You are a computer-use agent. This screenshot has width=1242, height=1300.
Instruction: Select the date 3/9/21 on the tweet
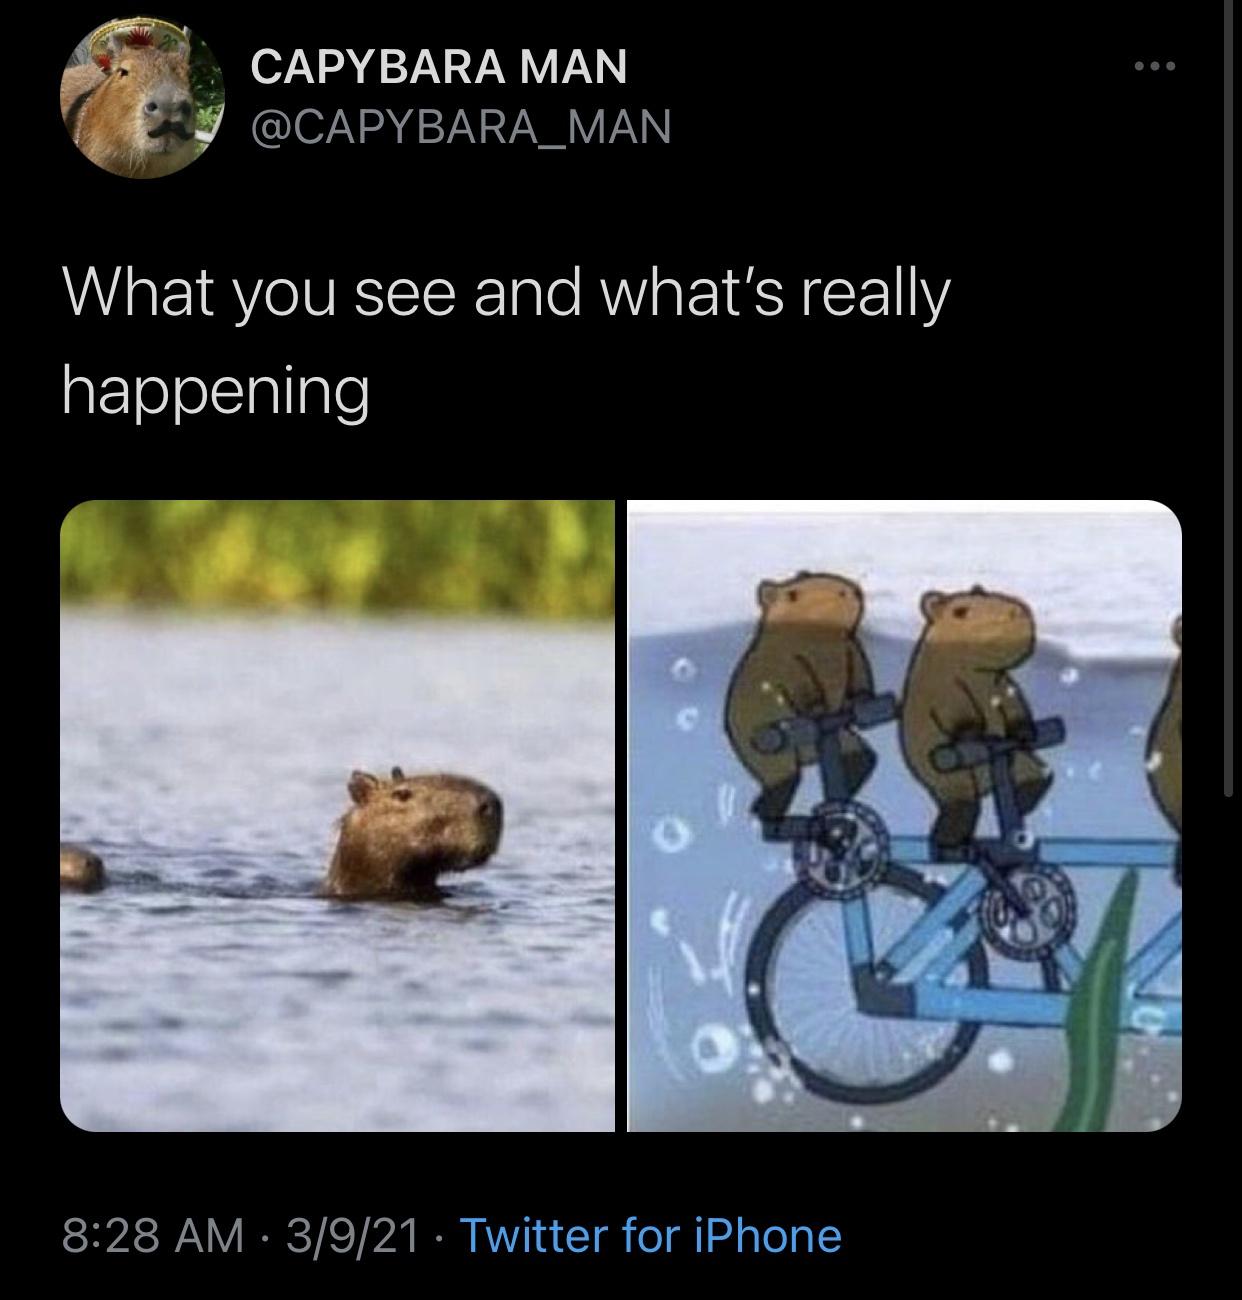pyautogui.click(x=355, y=1238)
